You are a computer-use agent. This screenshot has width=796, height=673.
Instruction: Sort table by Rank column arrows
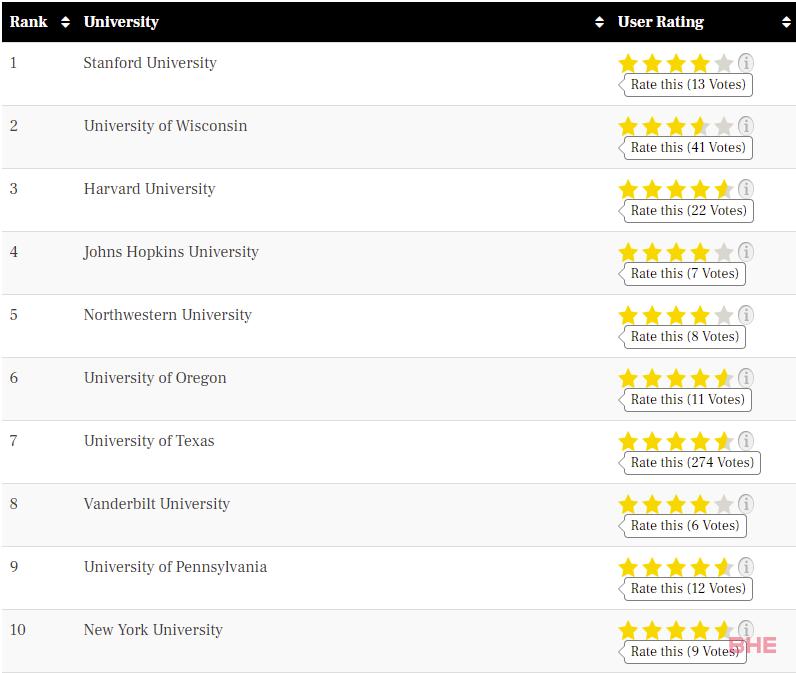pyautogui.click(x=65, y=22)
